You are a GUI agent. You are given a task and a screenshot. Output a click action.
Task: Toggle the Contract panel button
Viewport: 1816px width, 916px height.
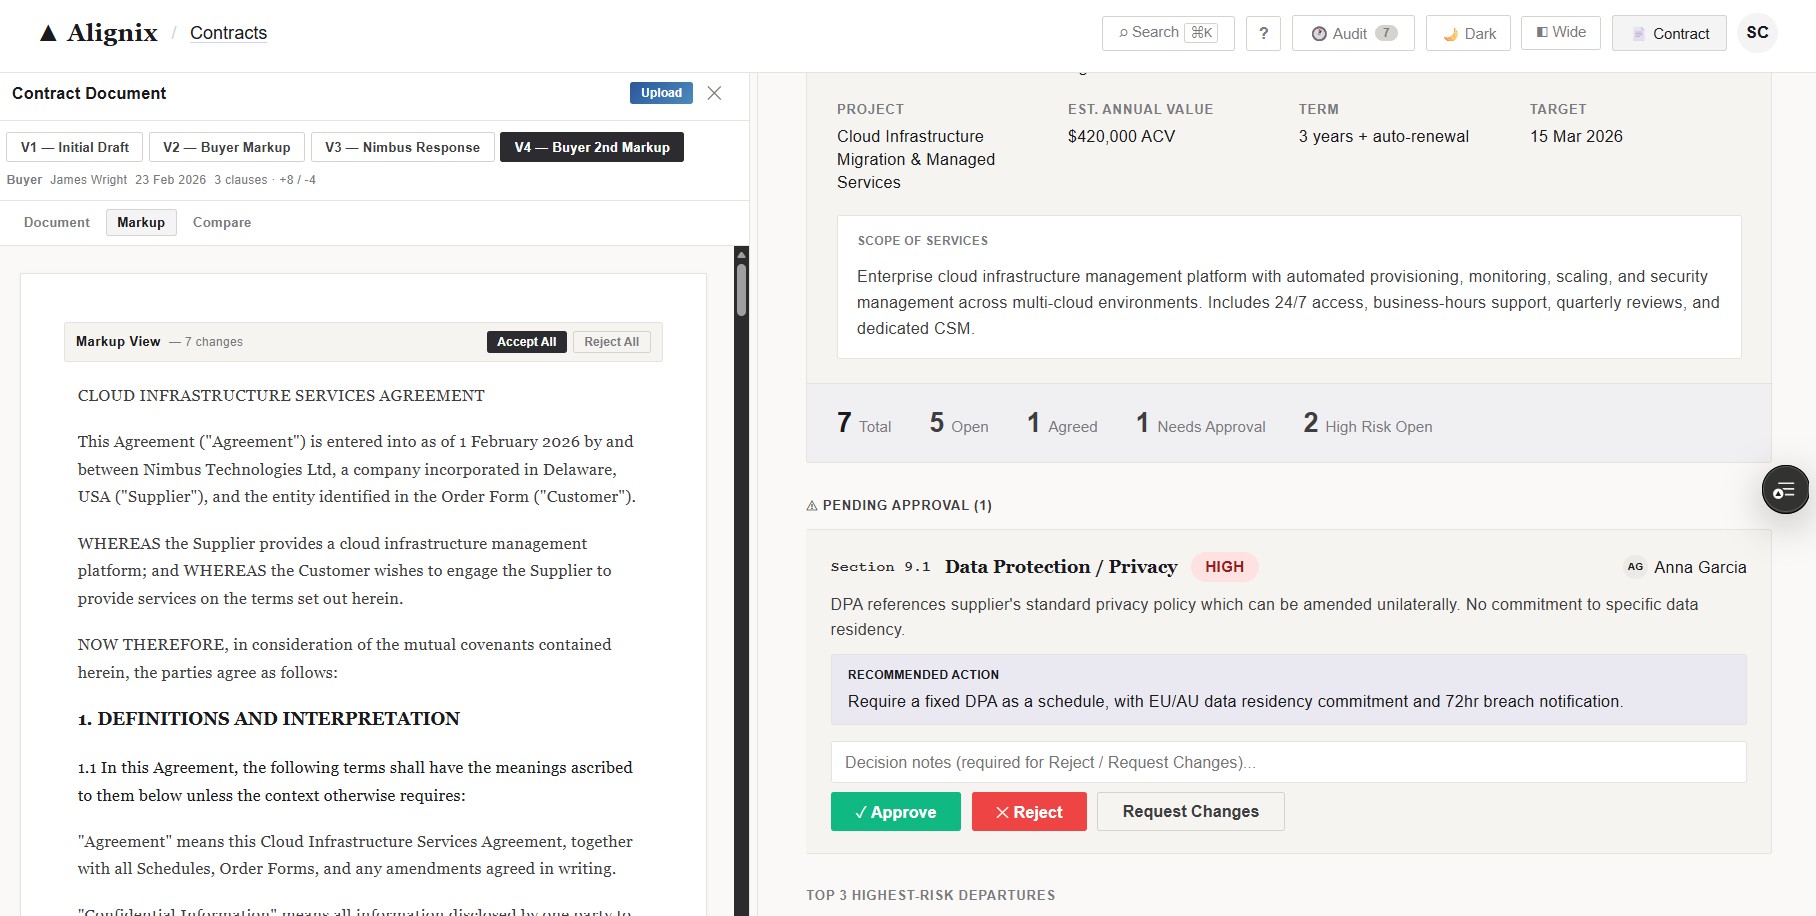pos(1669,33)
